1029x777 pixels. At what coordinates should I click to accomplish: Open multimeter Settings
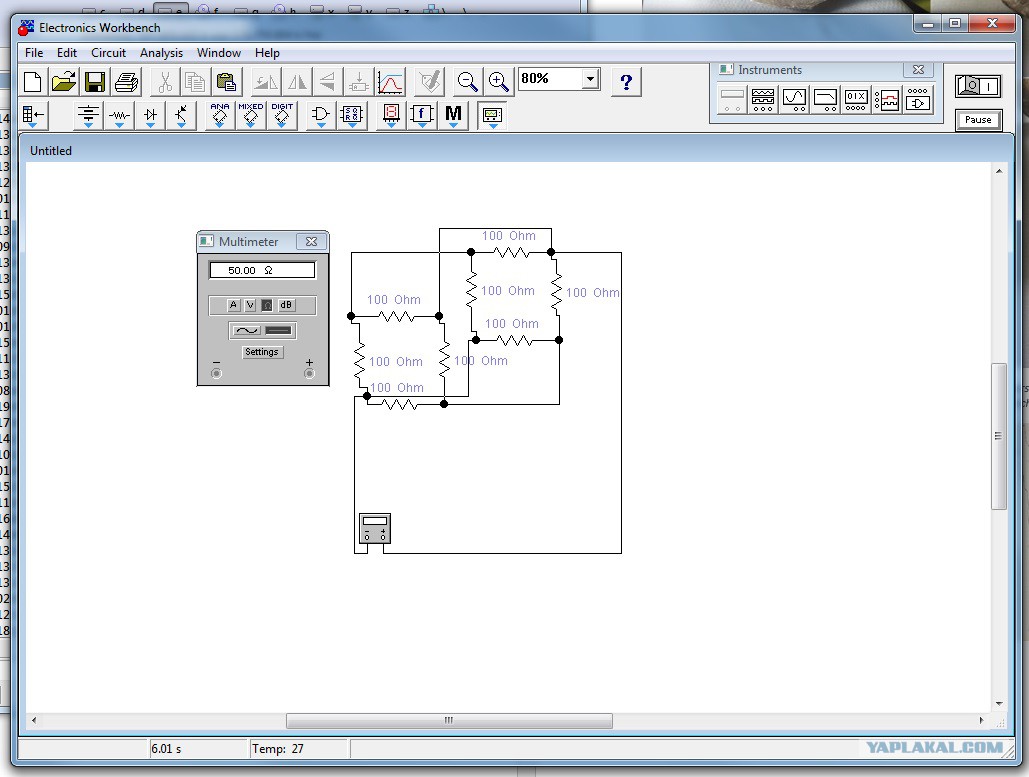(x=262, y=352)
